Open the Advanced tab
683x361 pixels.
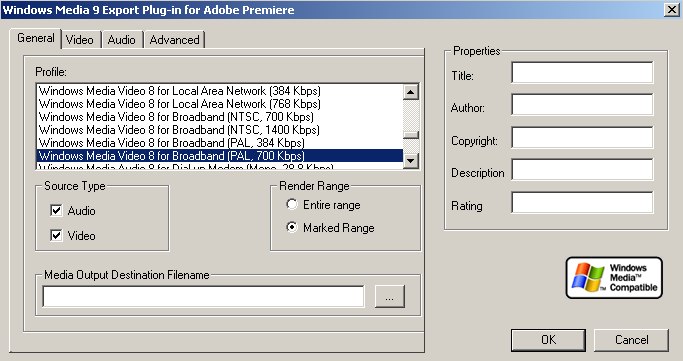(x=174, y=40)
